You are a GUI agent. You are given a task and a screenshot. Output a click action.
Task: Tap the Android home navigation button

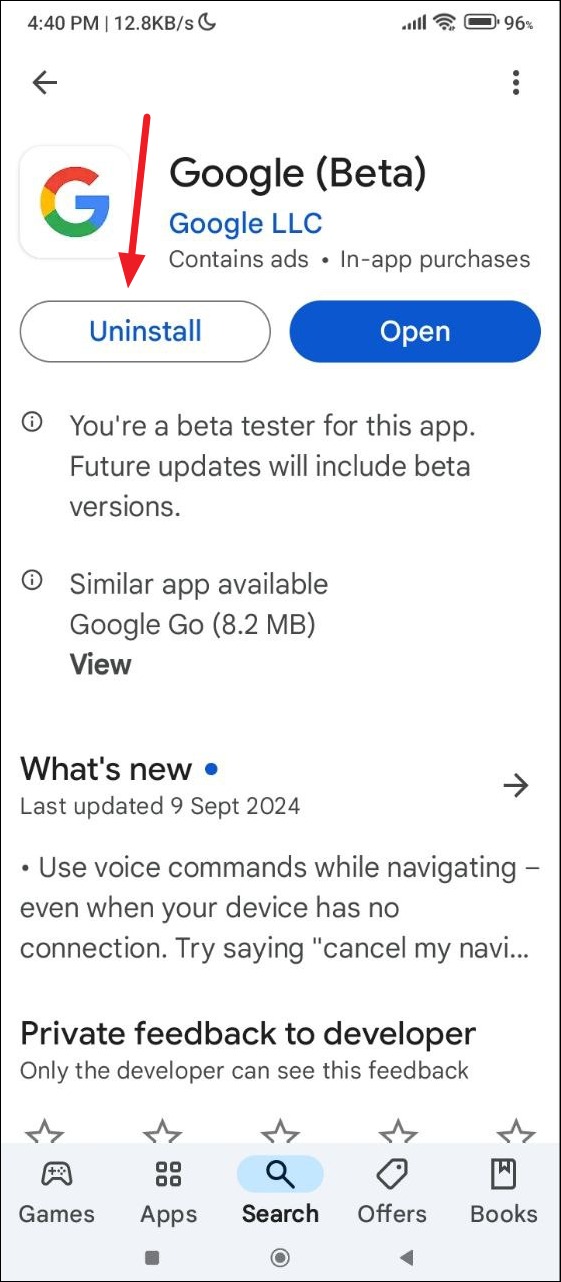[281, 1257]
